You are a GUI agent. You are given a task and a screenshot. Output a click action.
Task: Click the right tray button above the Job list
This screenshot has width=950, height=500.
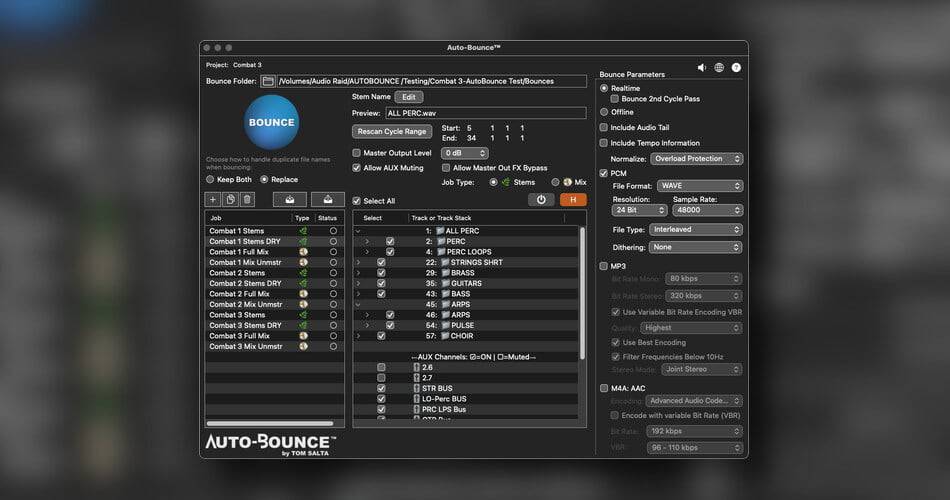tap(328, 199)
